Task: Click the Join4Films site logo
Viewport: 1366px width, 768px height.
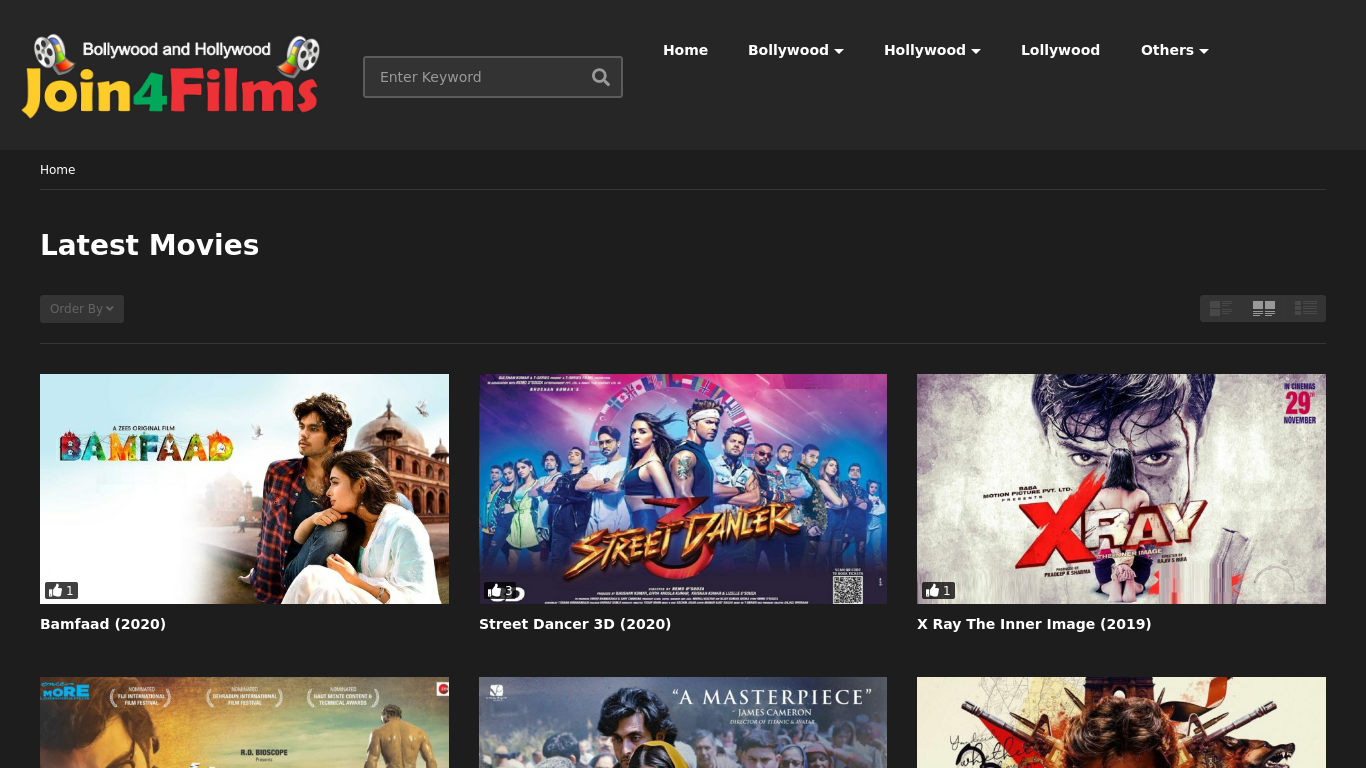Action: click(171, 76)
